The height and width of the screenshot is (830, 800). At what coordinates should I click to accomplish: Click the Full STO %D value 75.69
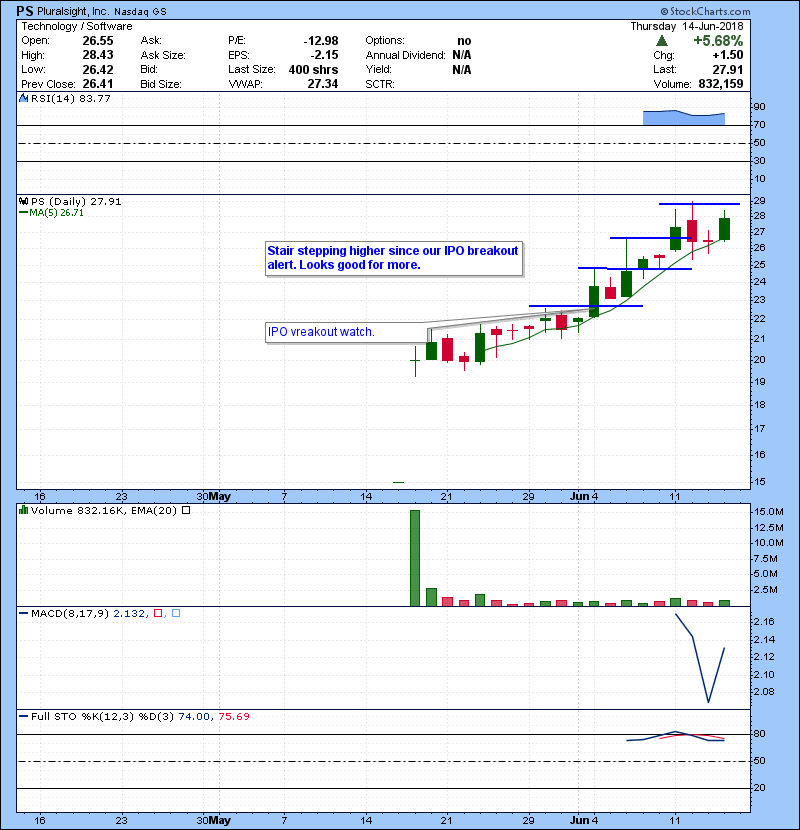[x=234, y=717]
